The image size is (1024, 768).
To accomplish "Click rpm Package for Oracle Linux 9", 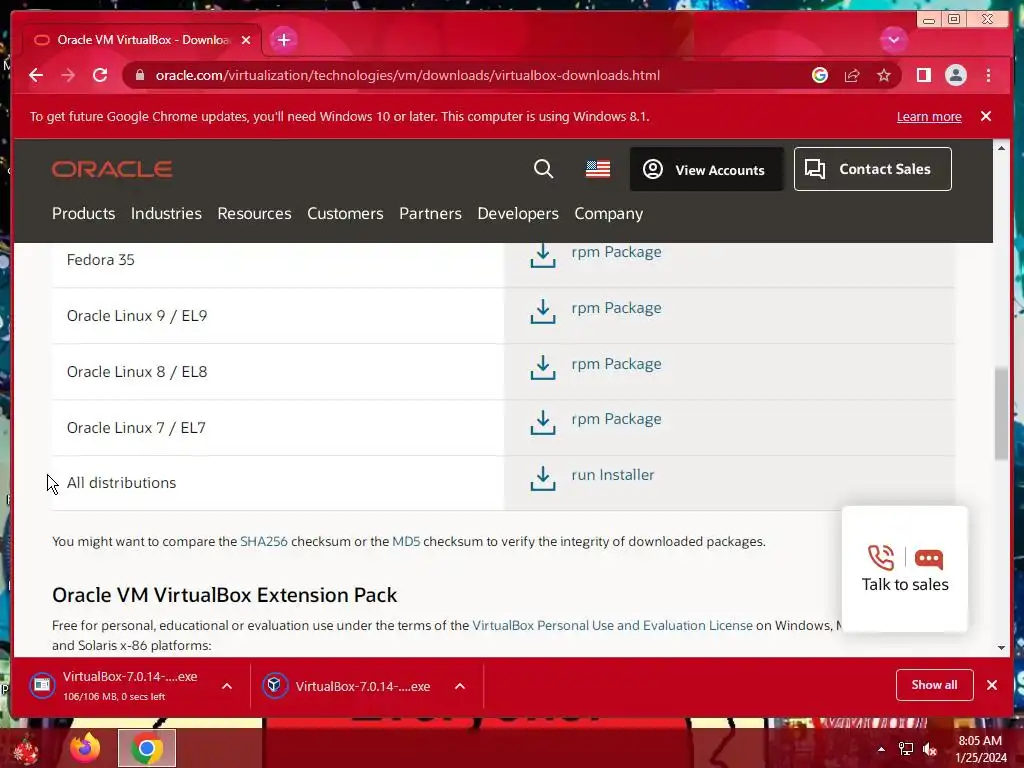I will pos(616,308).
